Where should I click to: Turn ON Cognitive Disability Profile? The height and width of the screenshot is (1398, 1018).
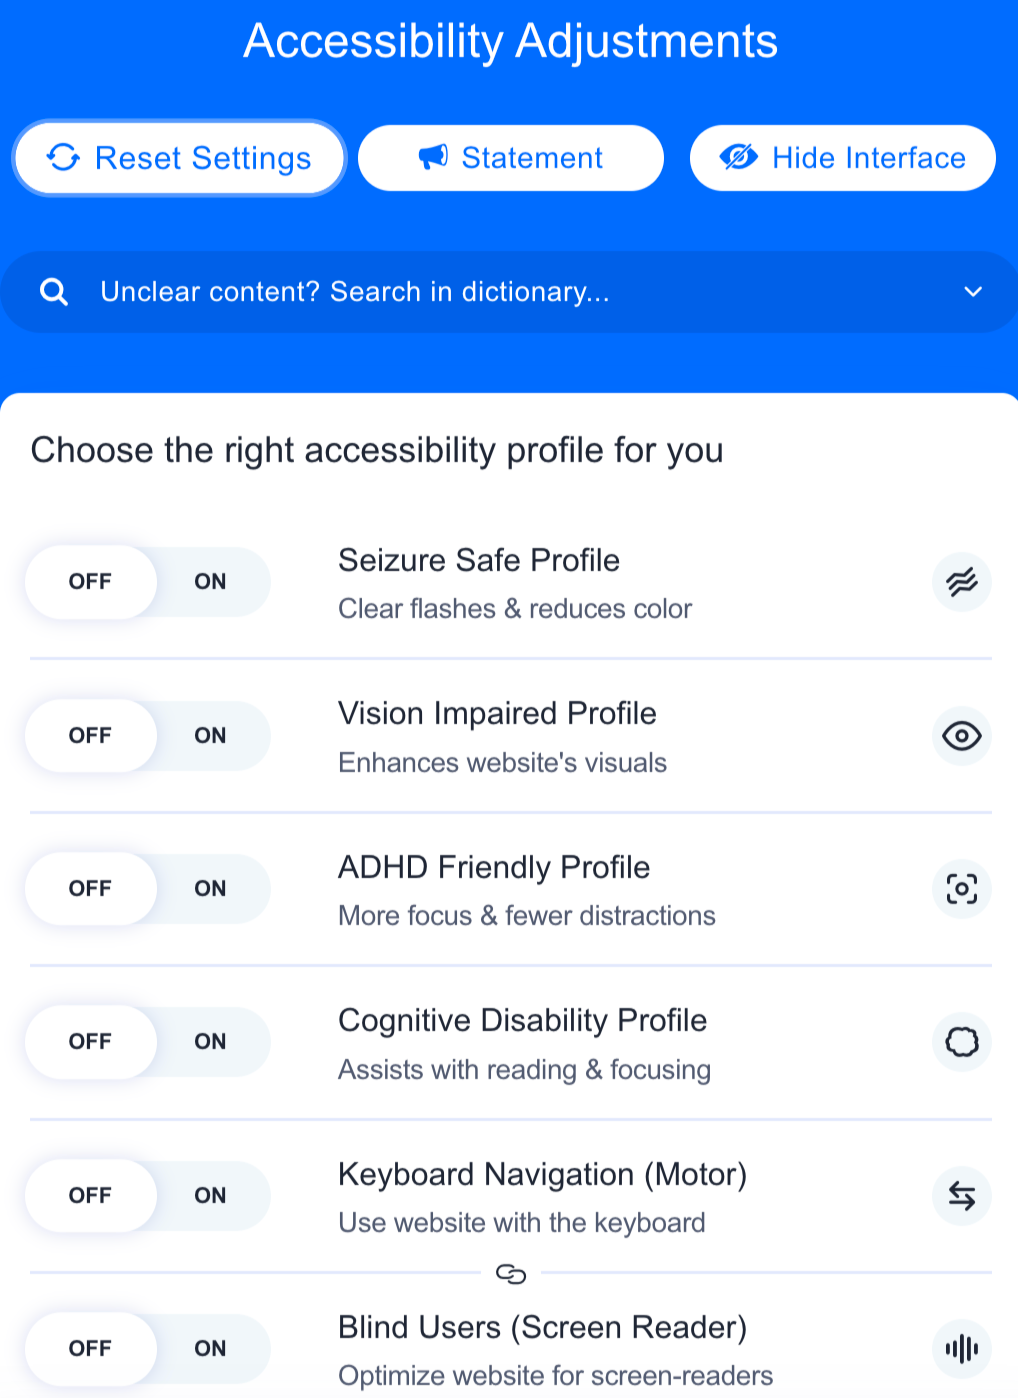tap(210, 1042)
